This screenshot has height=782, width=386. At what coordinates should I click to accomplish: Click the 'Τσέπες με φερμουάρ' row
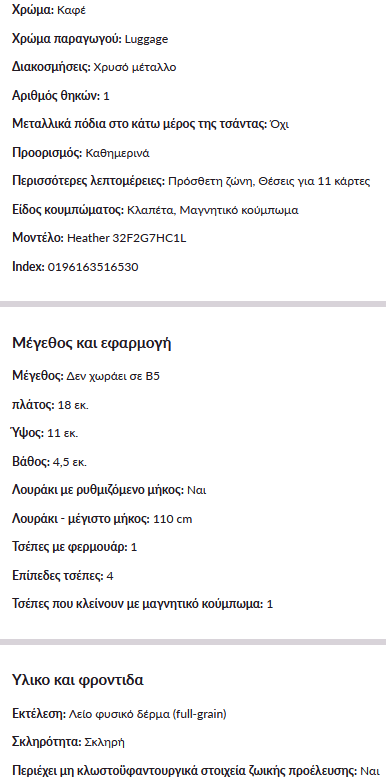click(x=74, y=548)
